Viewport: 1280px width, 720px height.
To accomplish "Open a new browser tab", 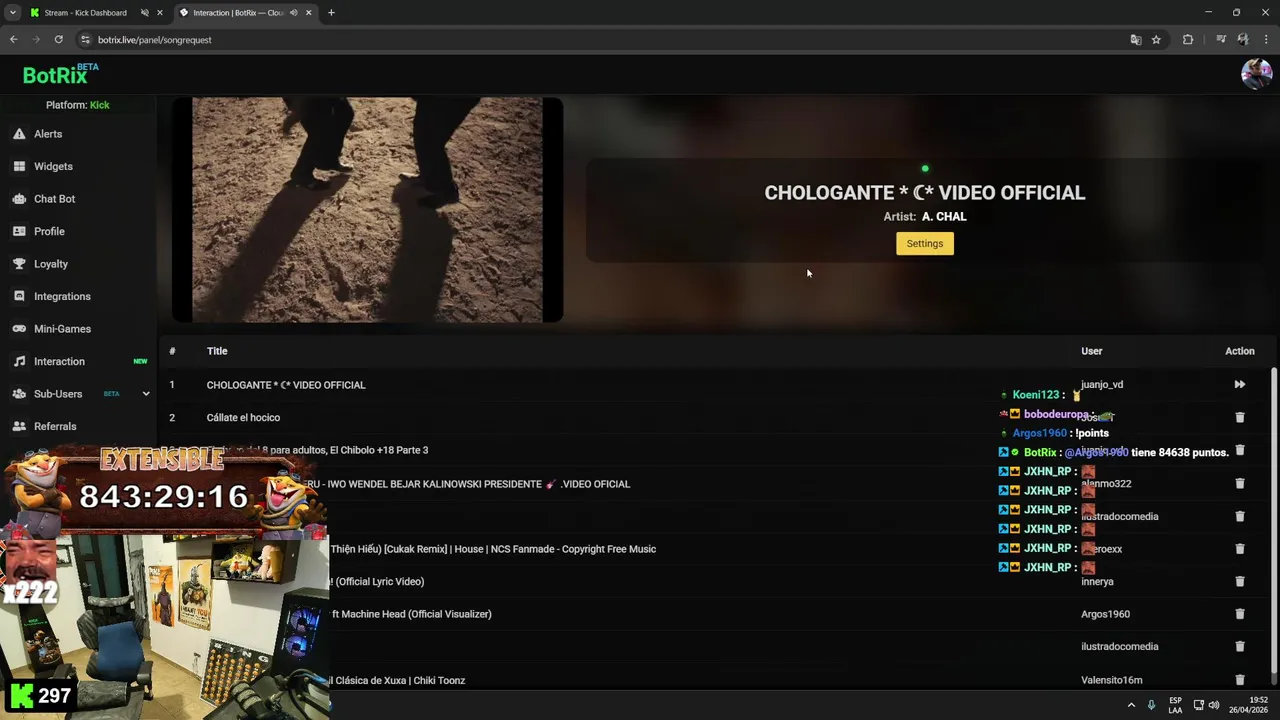I will (x=331, y=13).
